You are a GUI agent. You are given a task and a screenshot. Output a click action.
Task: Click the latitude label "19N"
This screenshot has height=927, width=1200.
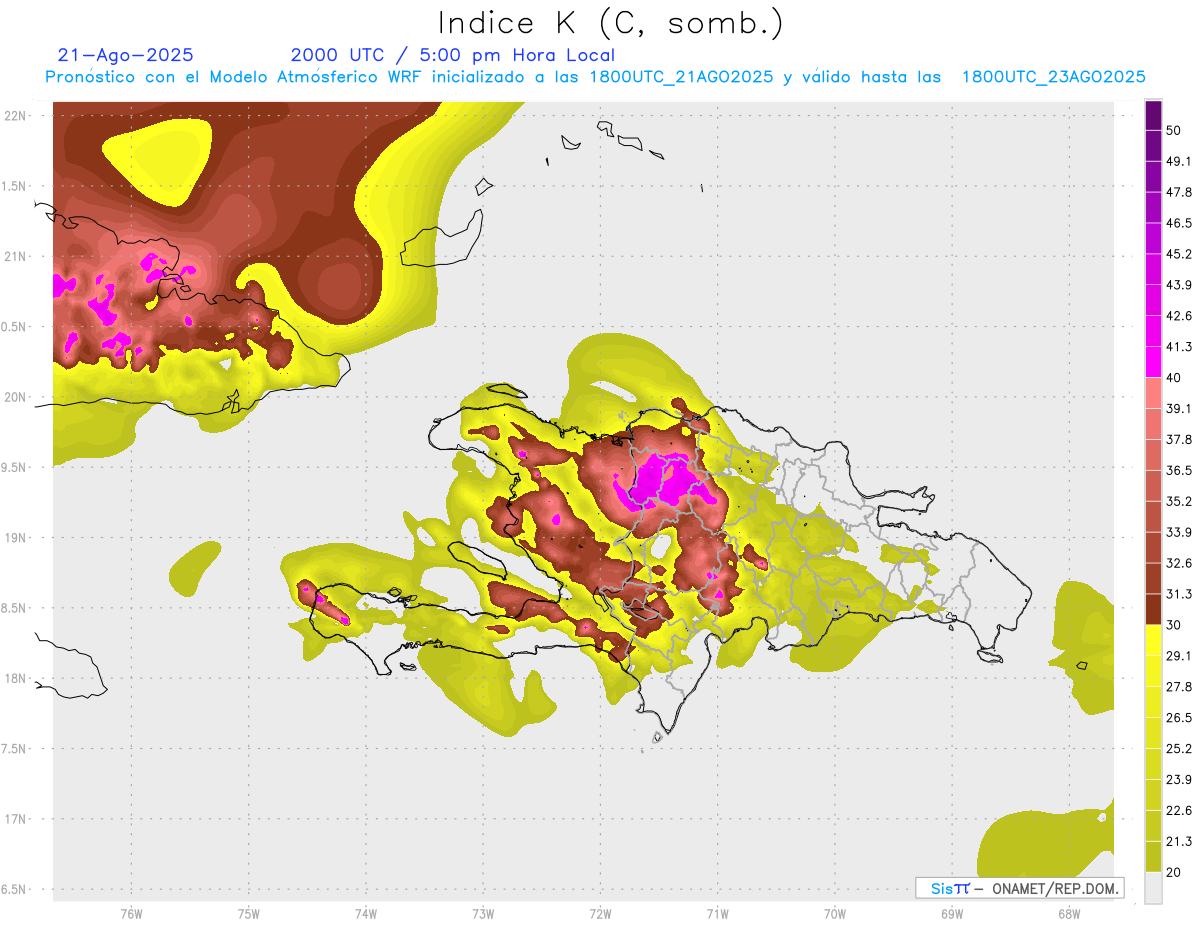[17, 538]
